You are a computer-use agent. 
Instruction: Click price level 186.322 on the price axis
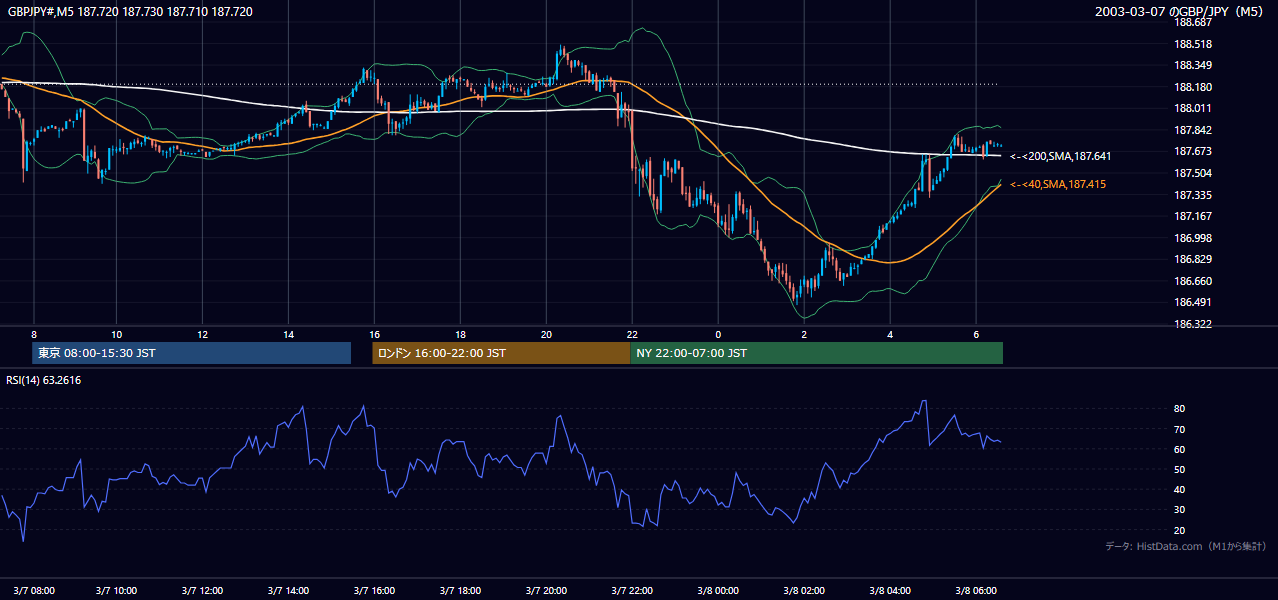tap(1192, 324)
